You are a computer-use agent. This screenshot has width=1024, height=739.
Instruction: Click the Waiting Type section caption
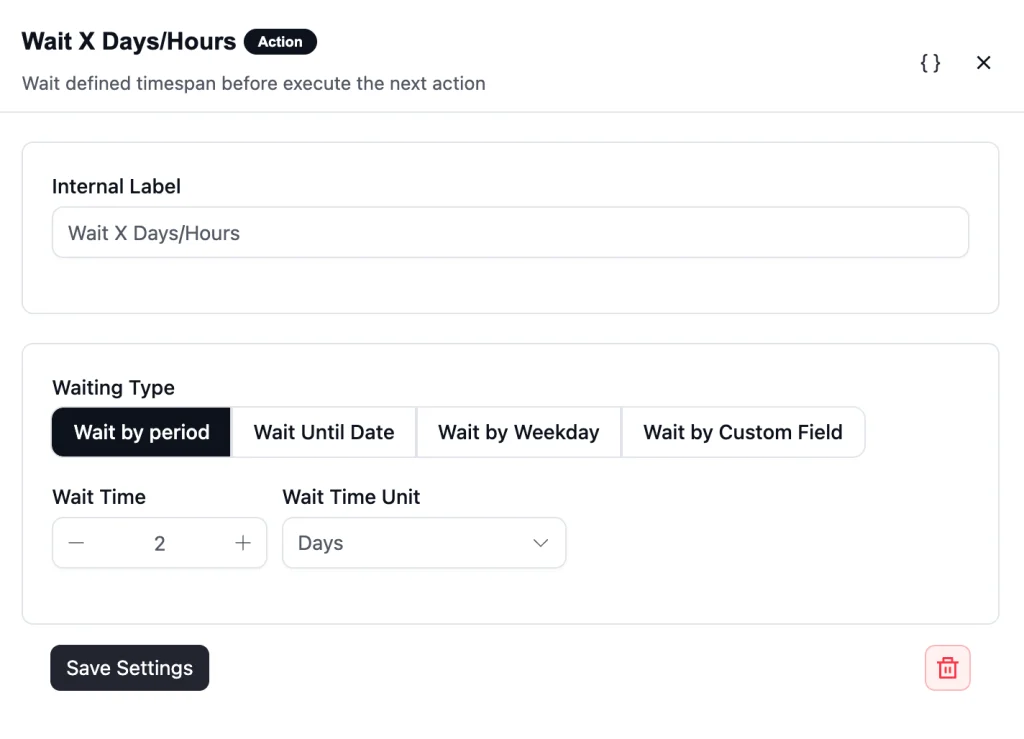click(x=114, y=388)
